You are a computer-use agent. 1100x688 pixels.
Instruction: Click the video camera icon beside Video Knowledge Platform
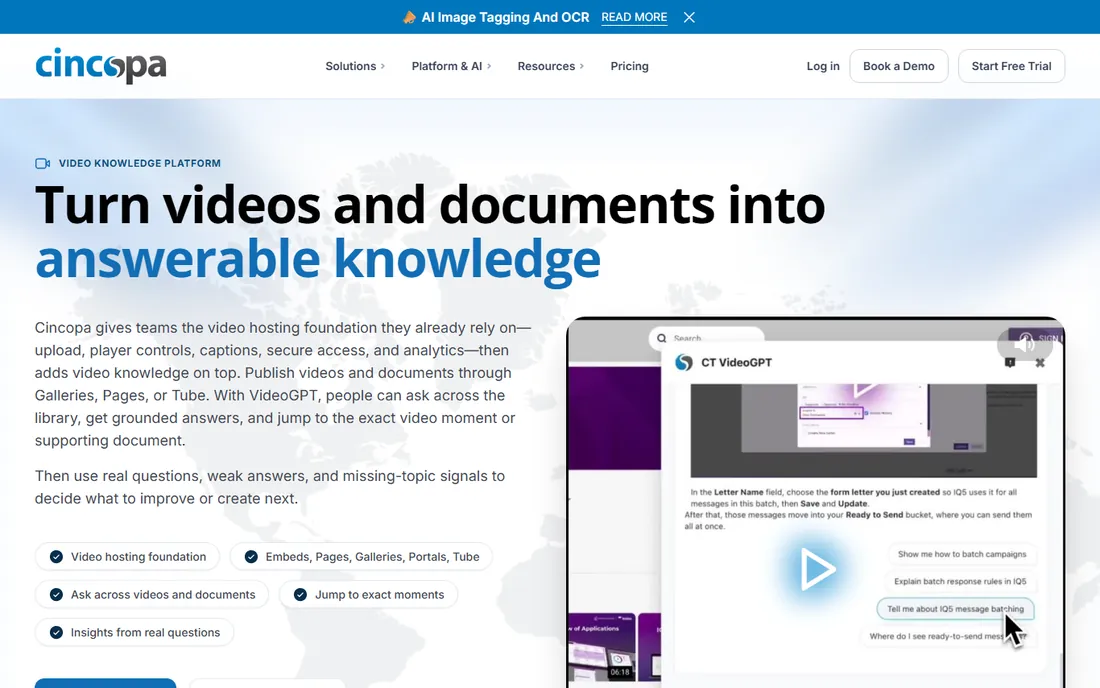(43, 163)
